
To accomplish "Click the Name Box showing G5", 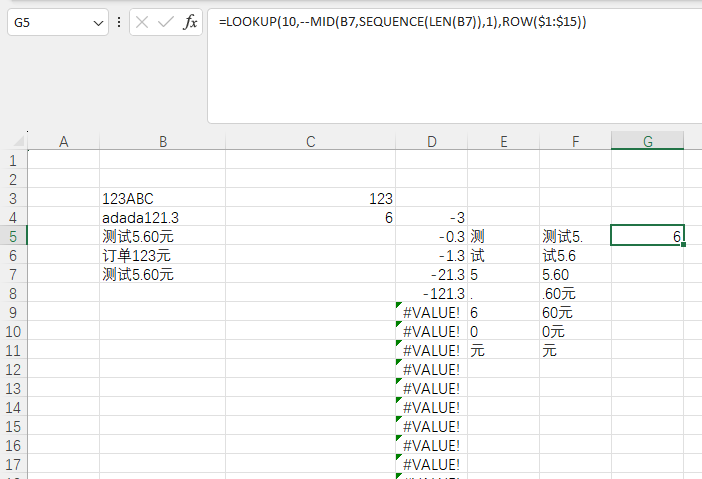I will pyautogui.click(x=58, y=22).
